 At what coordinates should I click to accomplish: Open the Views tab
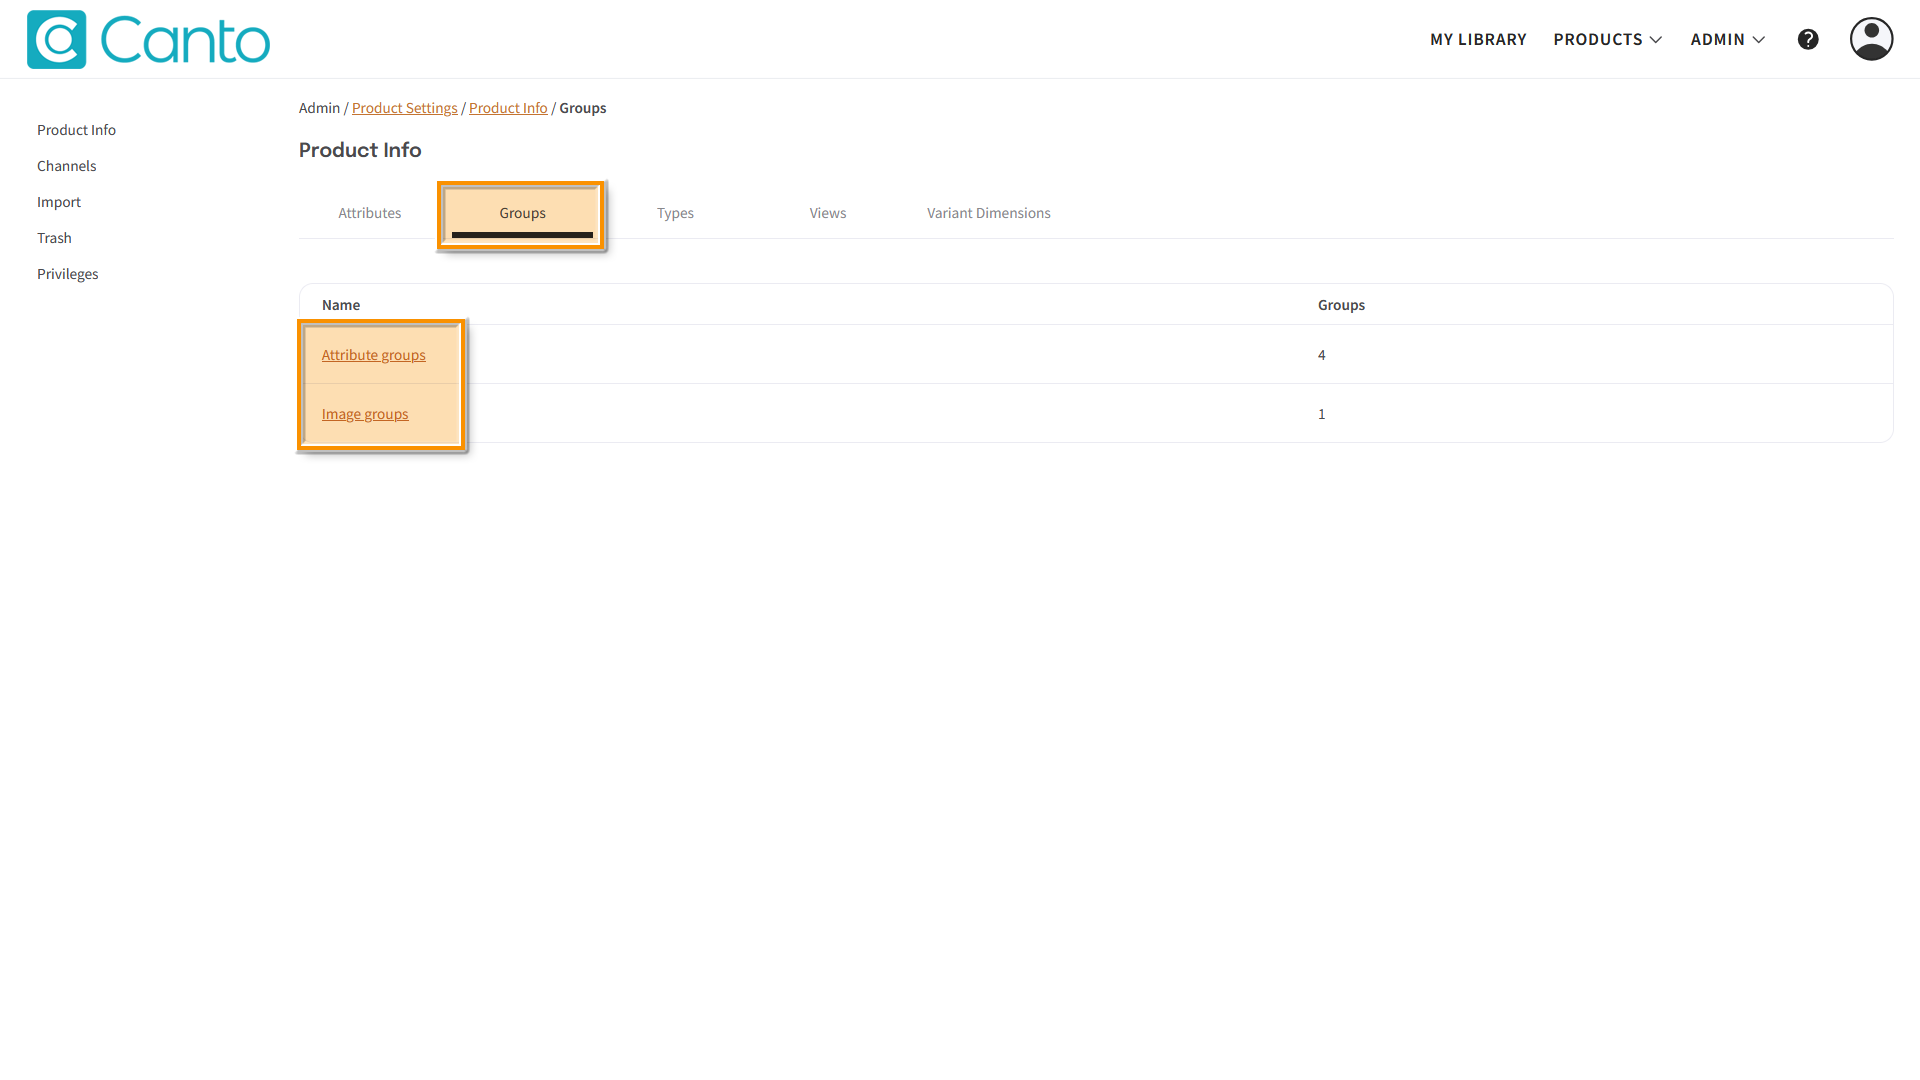(x=828, y=213)
